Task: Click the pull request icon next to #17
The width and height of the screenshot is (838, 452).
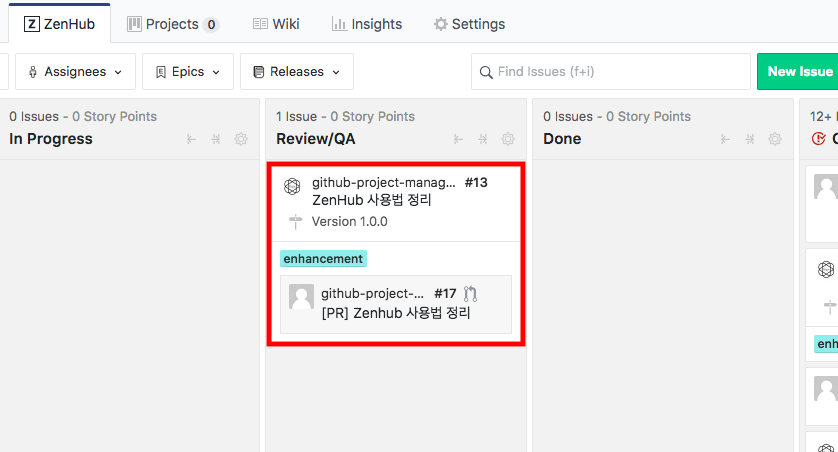Action: [470, 293]
